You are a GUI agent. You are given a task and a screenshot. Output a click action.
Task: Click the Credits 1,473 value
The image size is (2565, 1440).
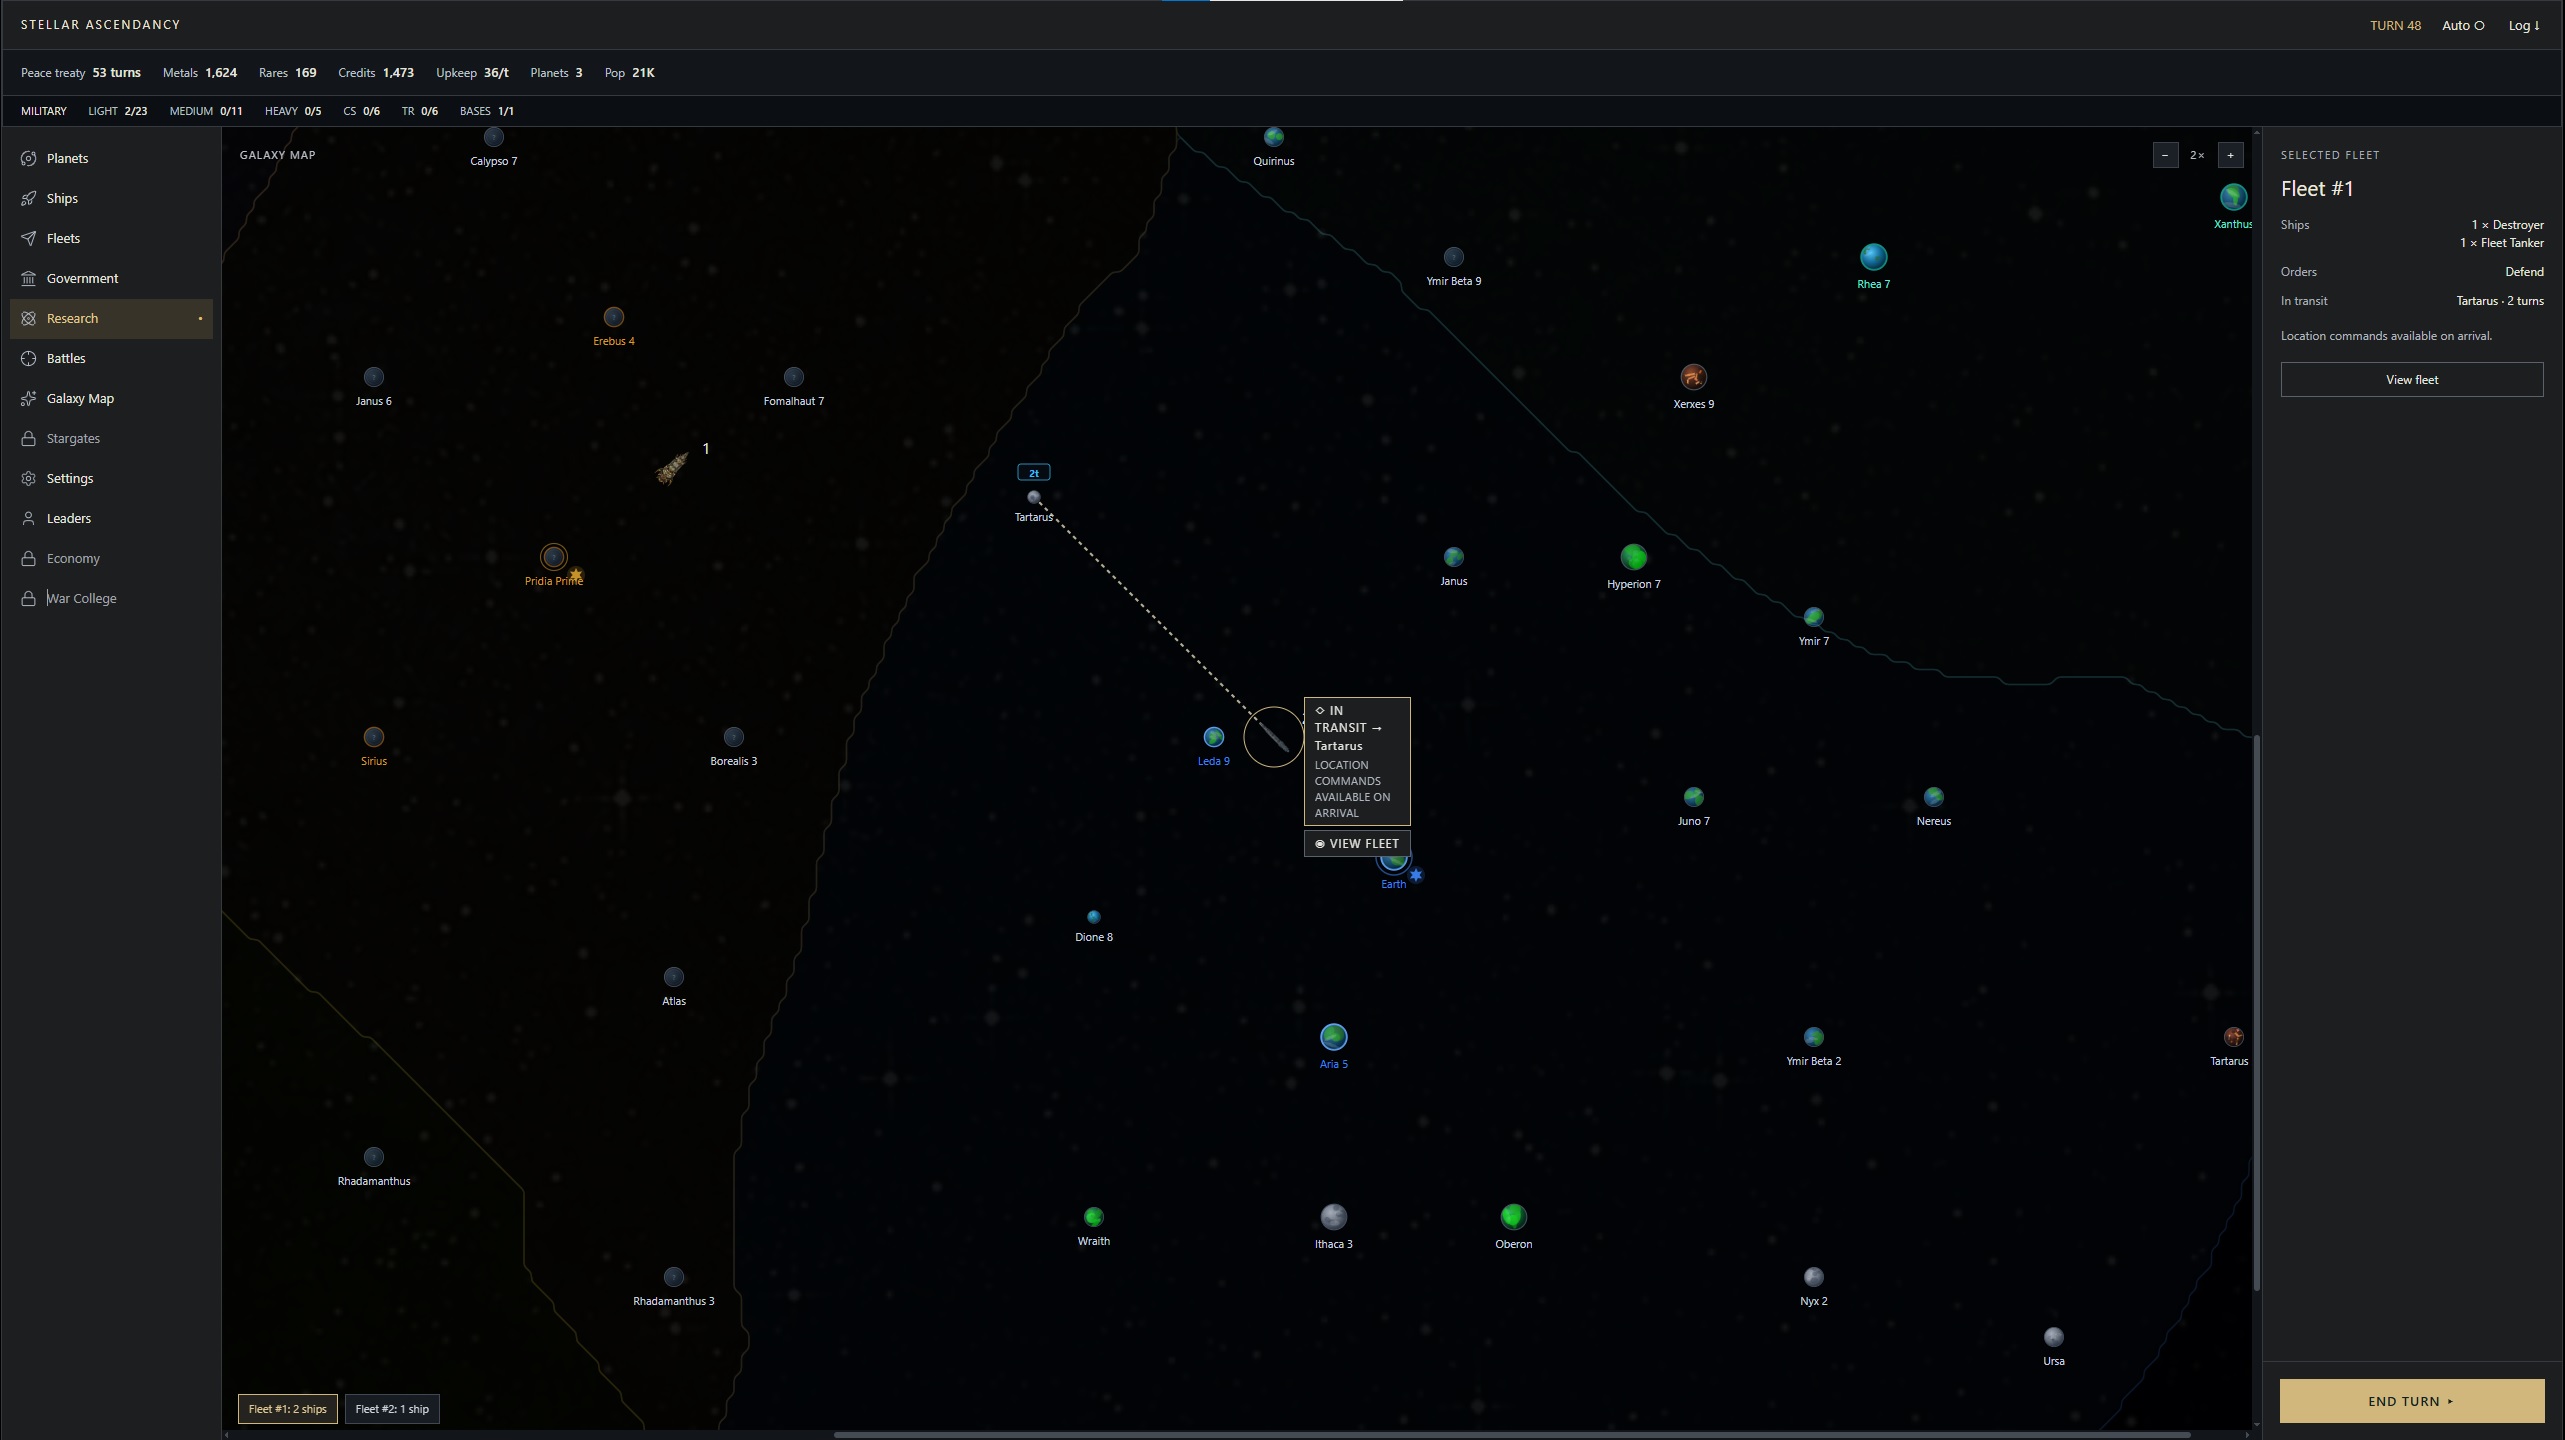pyautogui.click(x=376, y=73)
